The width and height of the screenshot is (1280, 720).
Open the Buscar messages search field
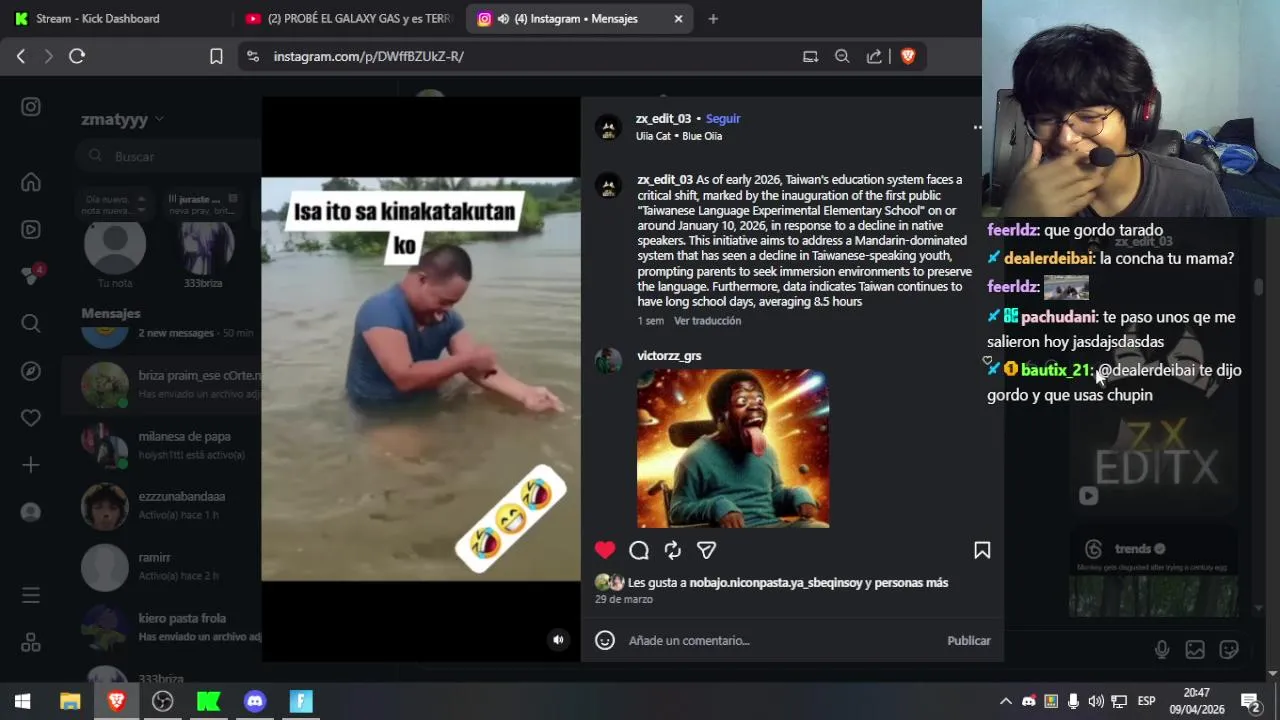click(168, 156)
